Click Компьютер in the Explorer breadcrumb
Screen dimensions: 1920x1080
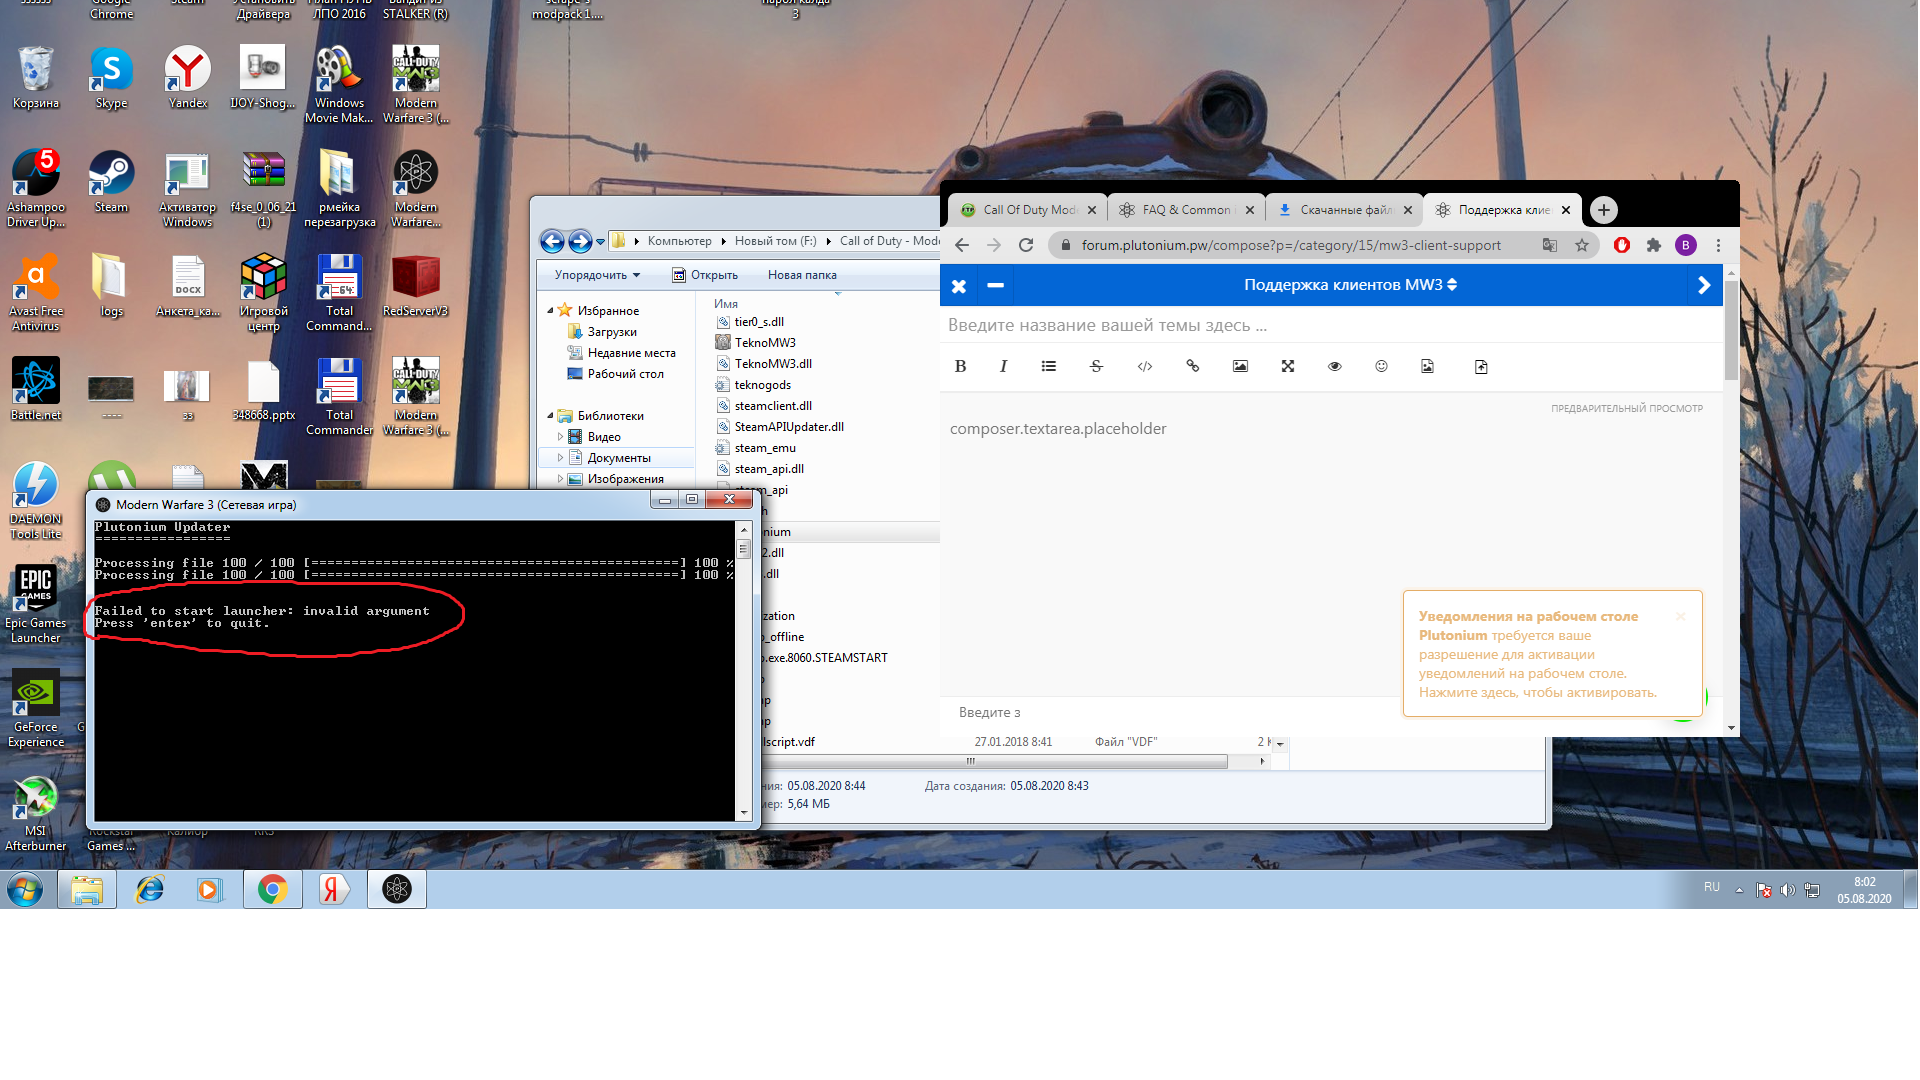679,241
